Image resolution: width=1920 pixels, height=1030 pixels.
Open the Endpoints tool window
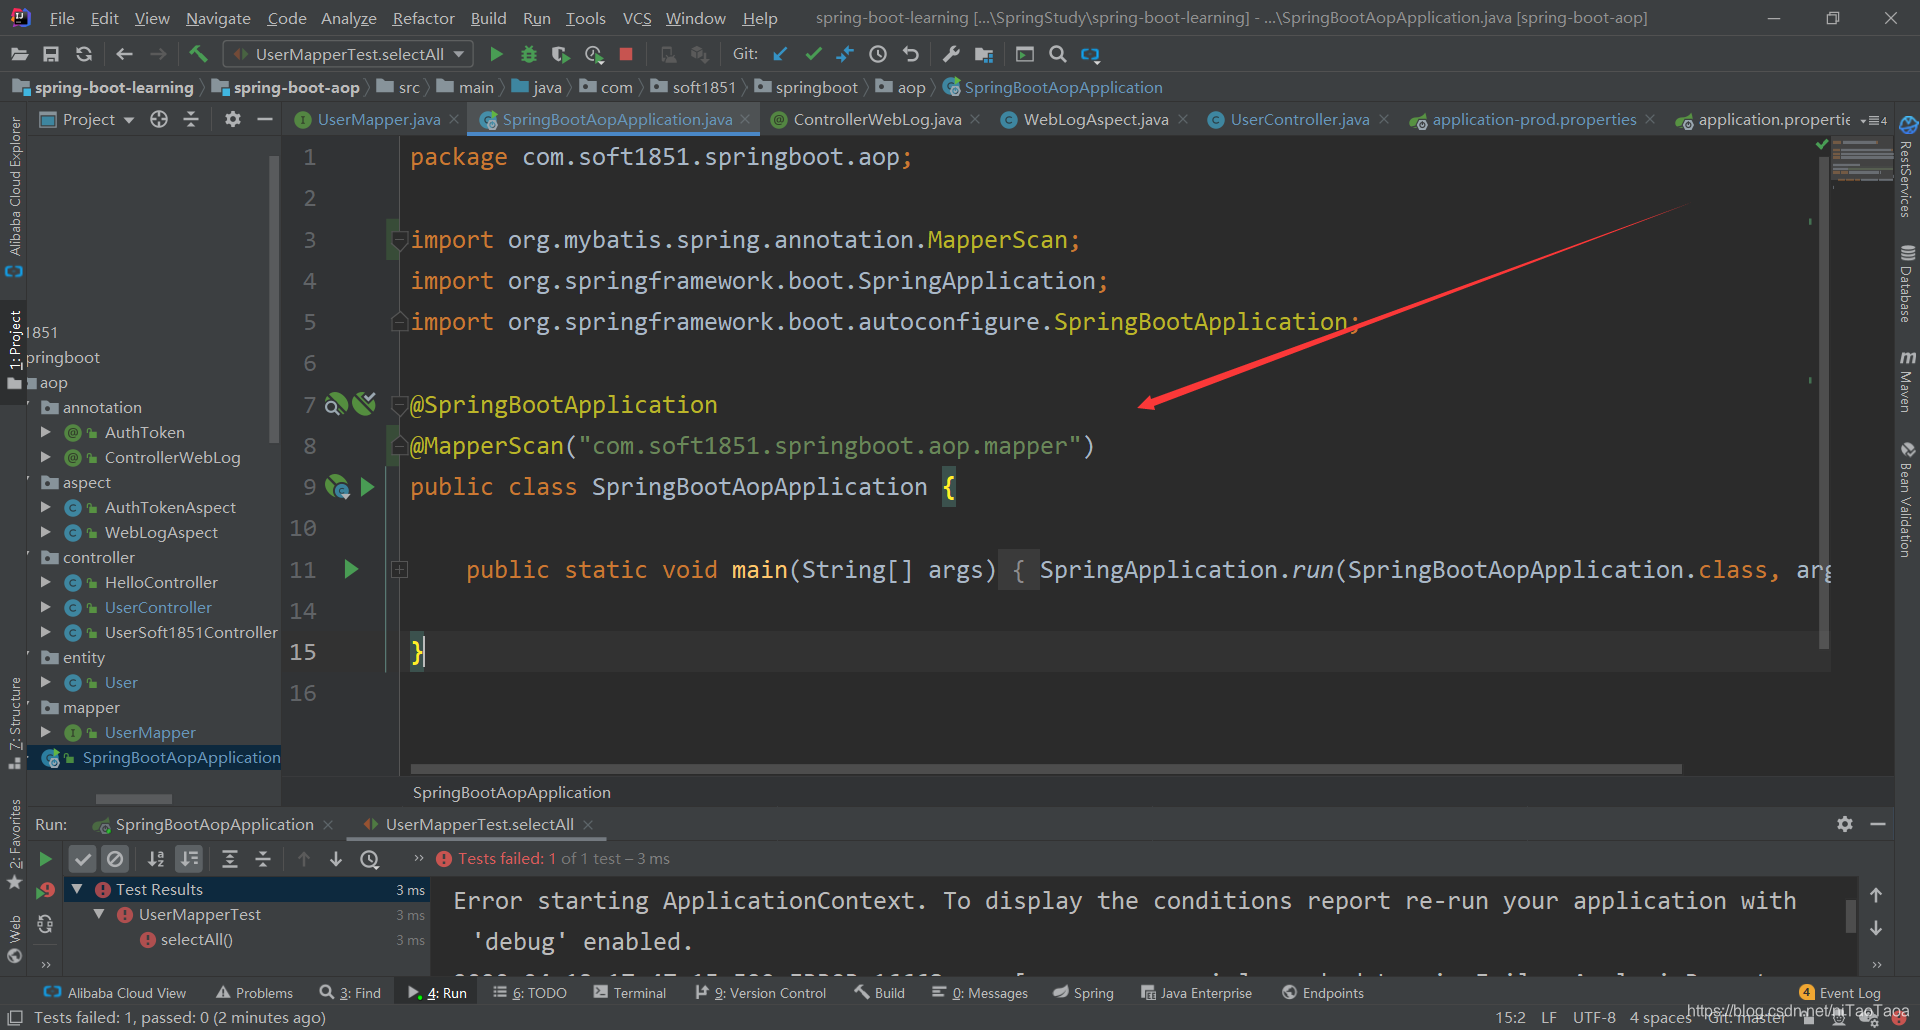tap(1323, 993)
